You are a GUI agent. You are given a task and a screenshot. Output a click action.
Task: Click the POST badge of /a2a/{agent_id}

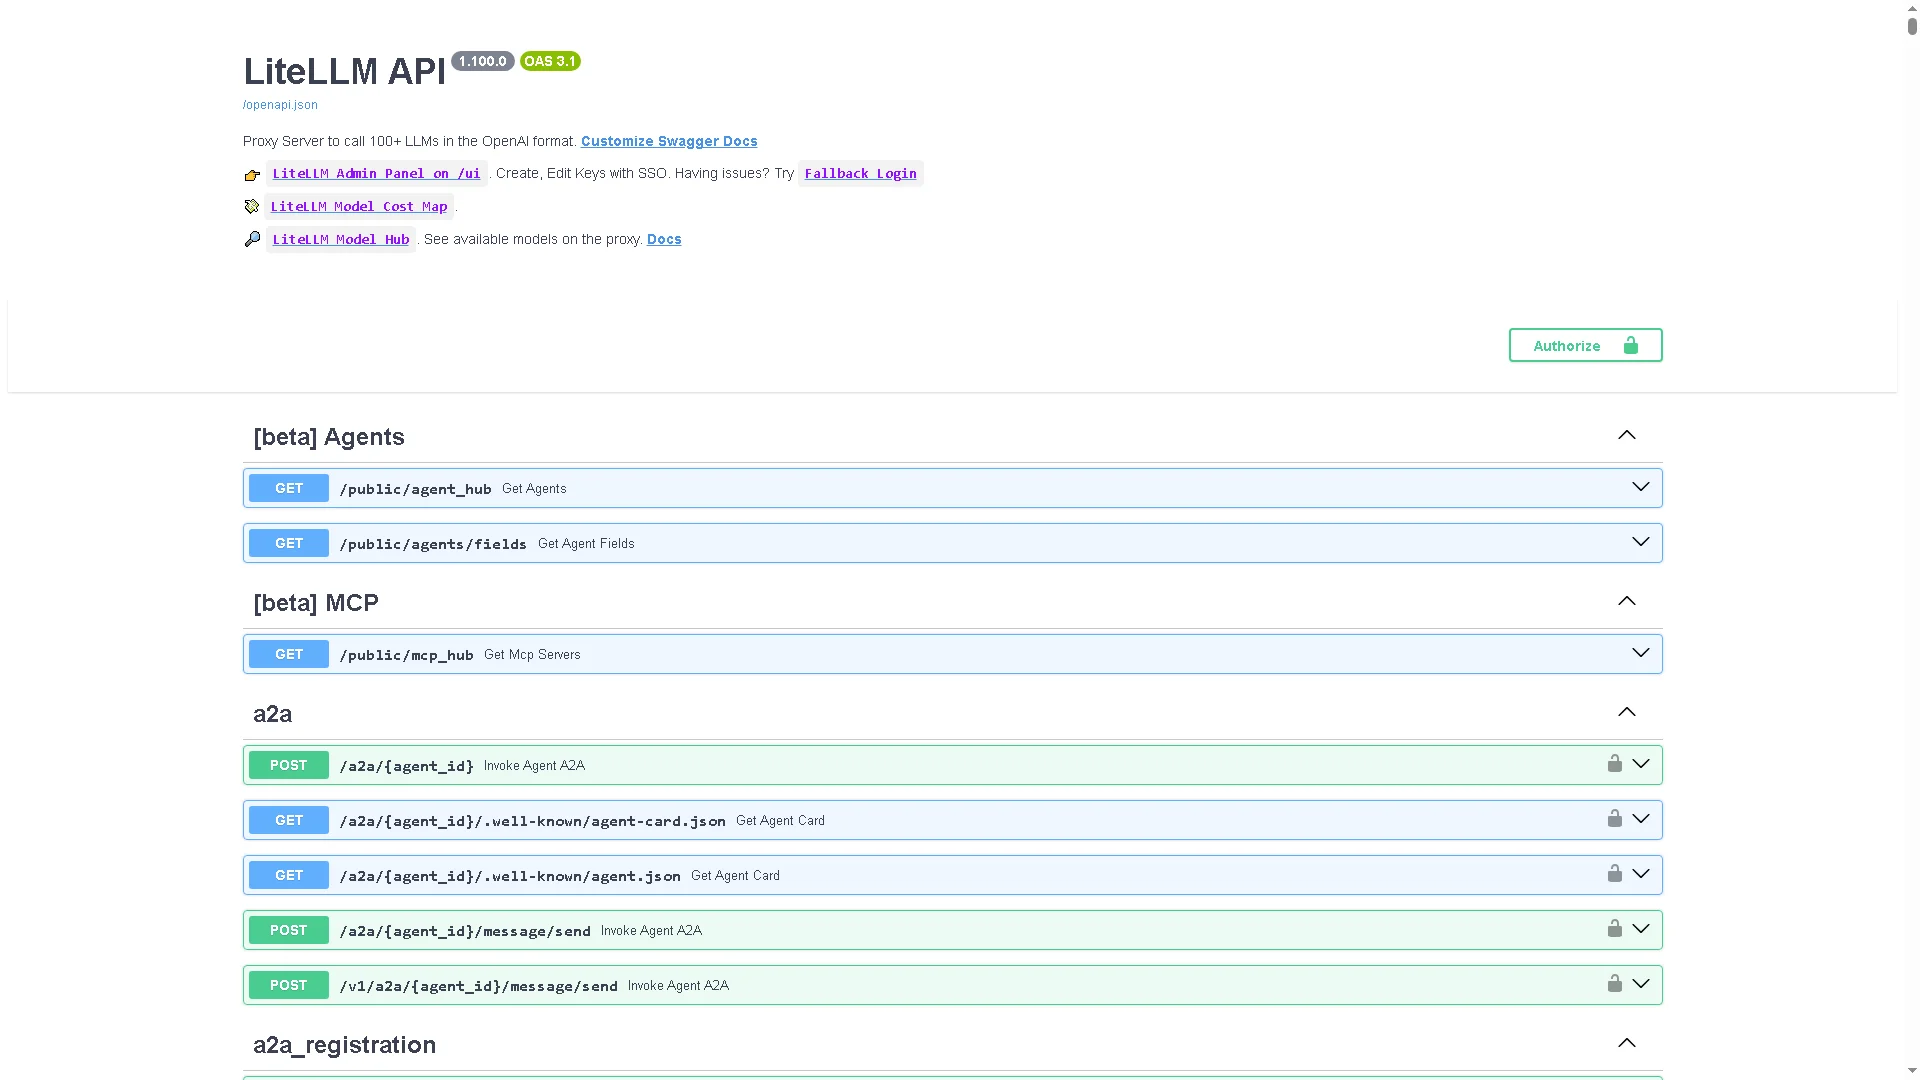pyautogui.click(x=289, y=765)
